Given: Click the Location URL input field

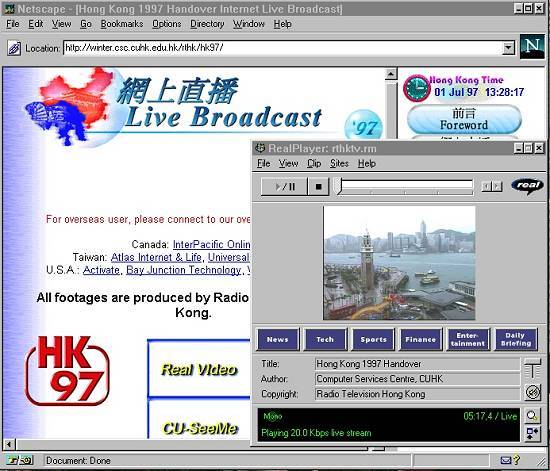Looking at the screenshot, I should 283,48.
